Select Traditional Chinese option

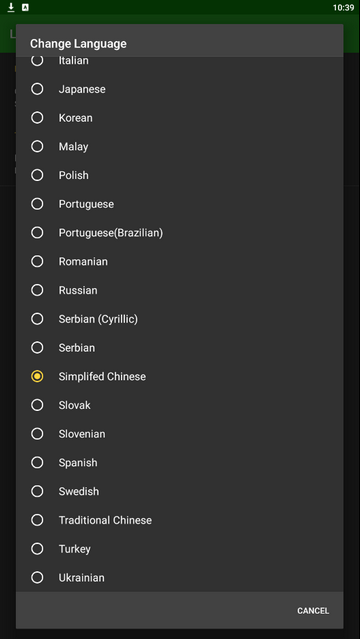pos(179,520)
